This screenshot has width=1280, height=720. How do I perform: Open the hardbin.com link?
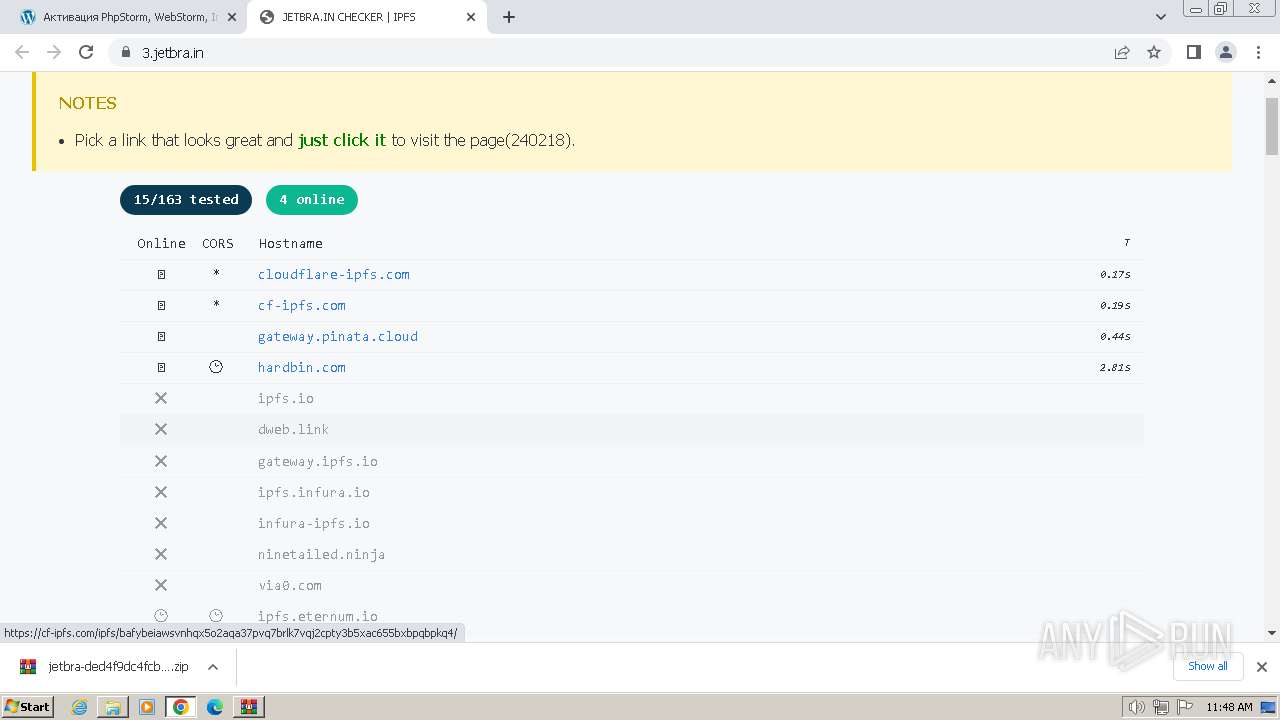[302, 367]
